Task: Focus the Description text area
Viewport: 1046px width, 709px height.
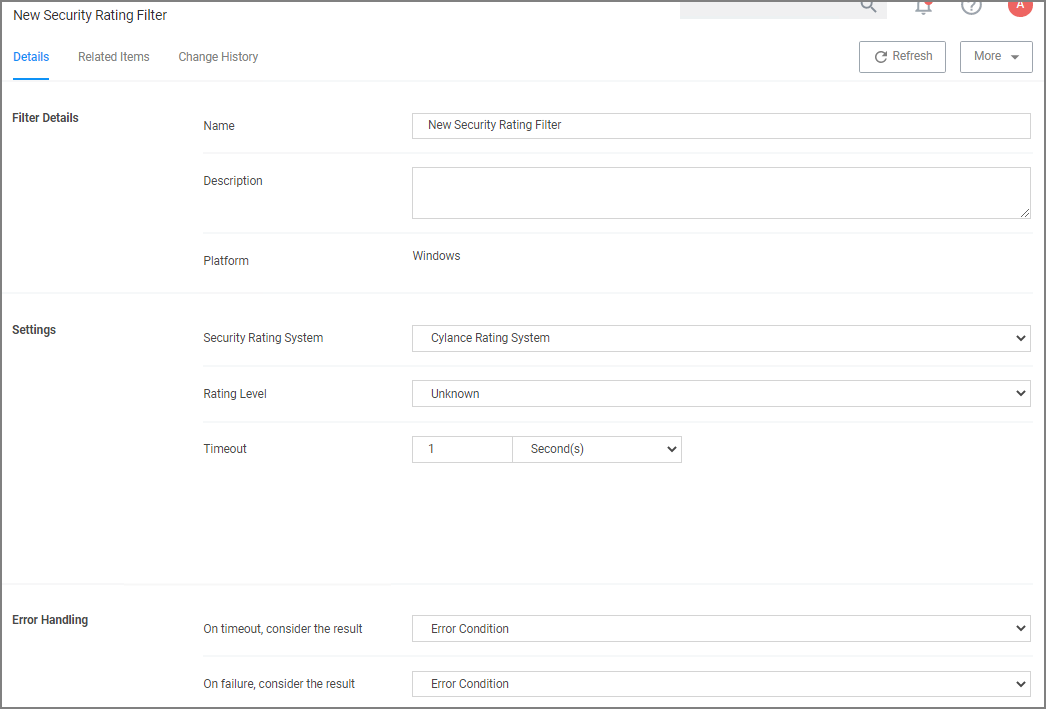Action: pos(720,193)
